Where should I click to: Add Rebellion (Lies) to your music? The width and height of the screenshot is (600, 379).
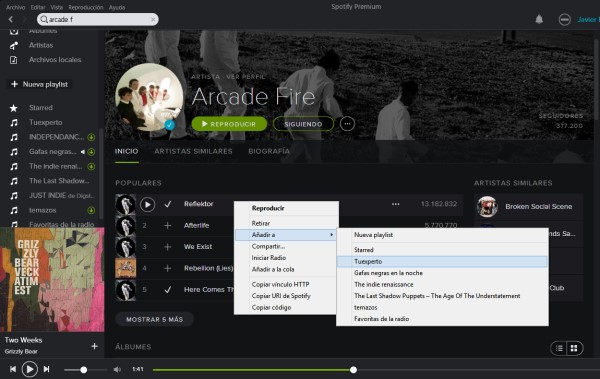(x=168, y=268)
